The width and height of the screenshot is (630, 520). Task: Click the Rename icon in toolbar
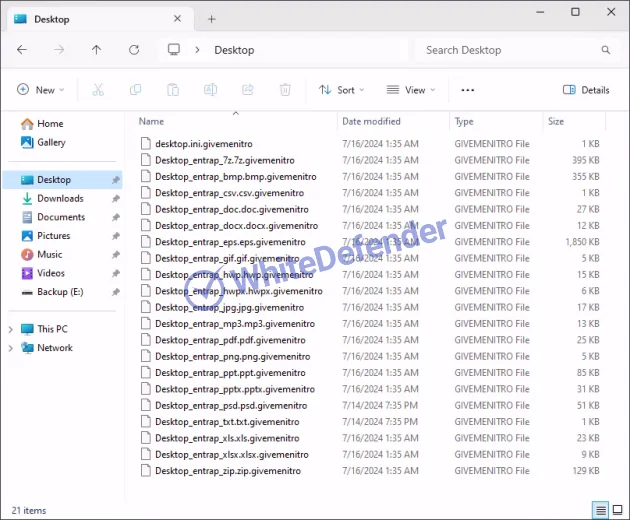click(211, 90)
